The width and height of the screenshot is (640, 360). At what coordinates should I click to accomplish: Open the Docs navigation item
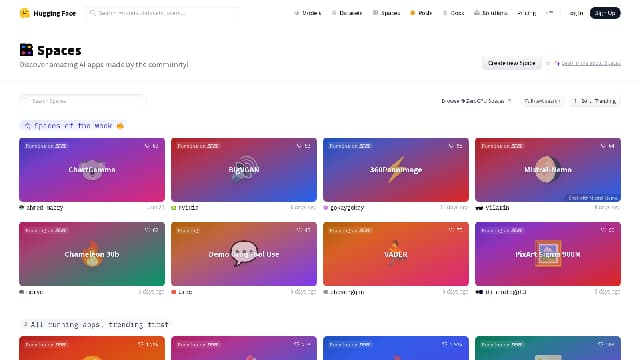pyautogui.click(x=453, y=13)
